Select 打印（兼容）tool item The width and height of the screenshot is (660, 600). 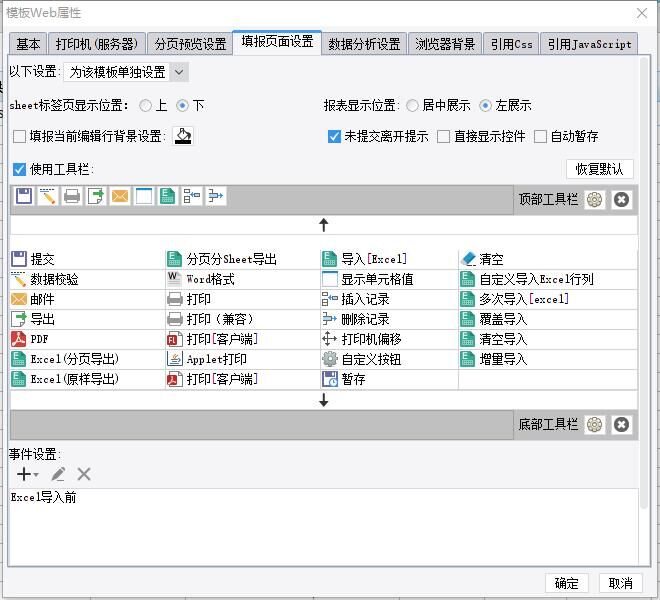point(243,319)
